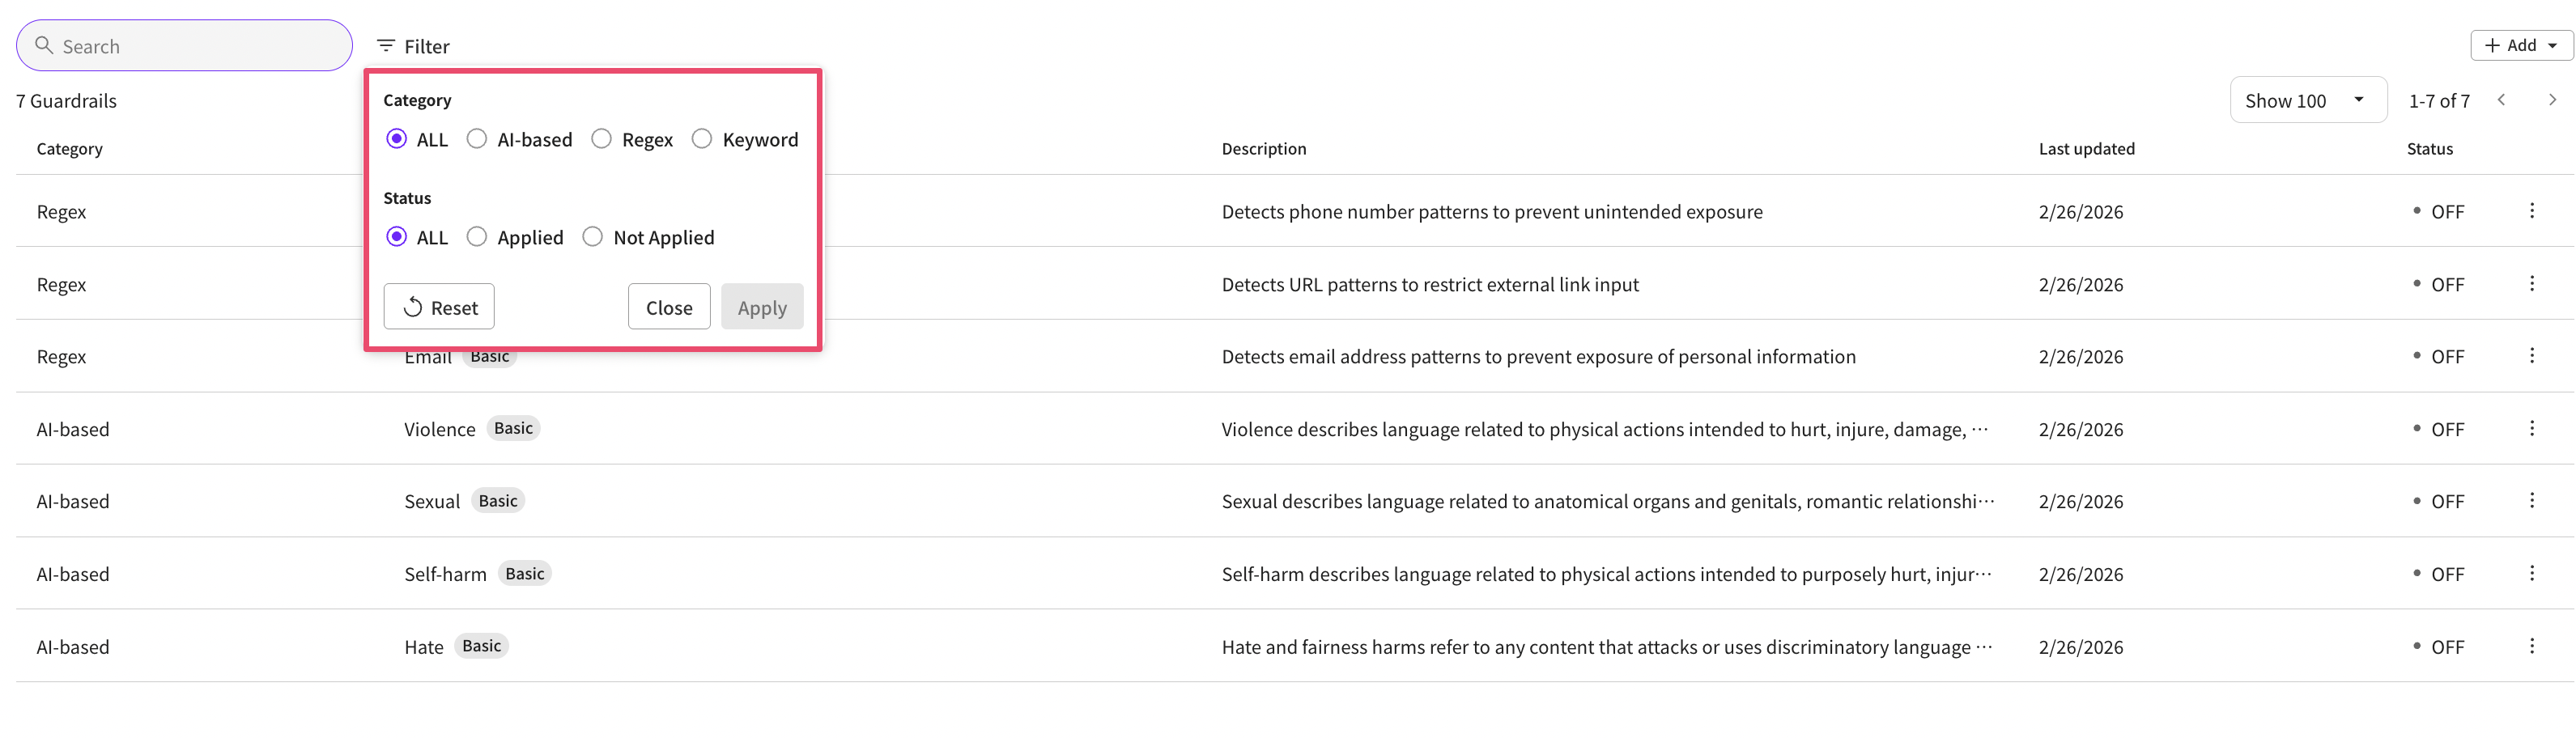Click the Last updated column header
Viewport: 2576px width, 738px height.
(2086, 149)
